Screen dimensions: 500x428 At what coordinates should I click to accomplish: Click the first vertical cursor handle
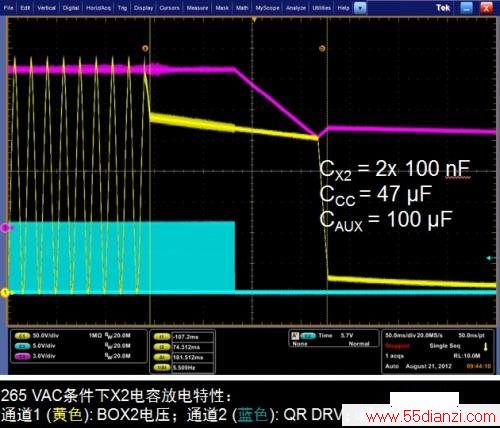tap(145, 49)
